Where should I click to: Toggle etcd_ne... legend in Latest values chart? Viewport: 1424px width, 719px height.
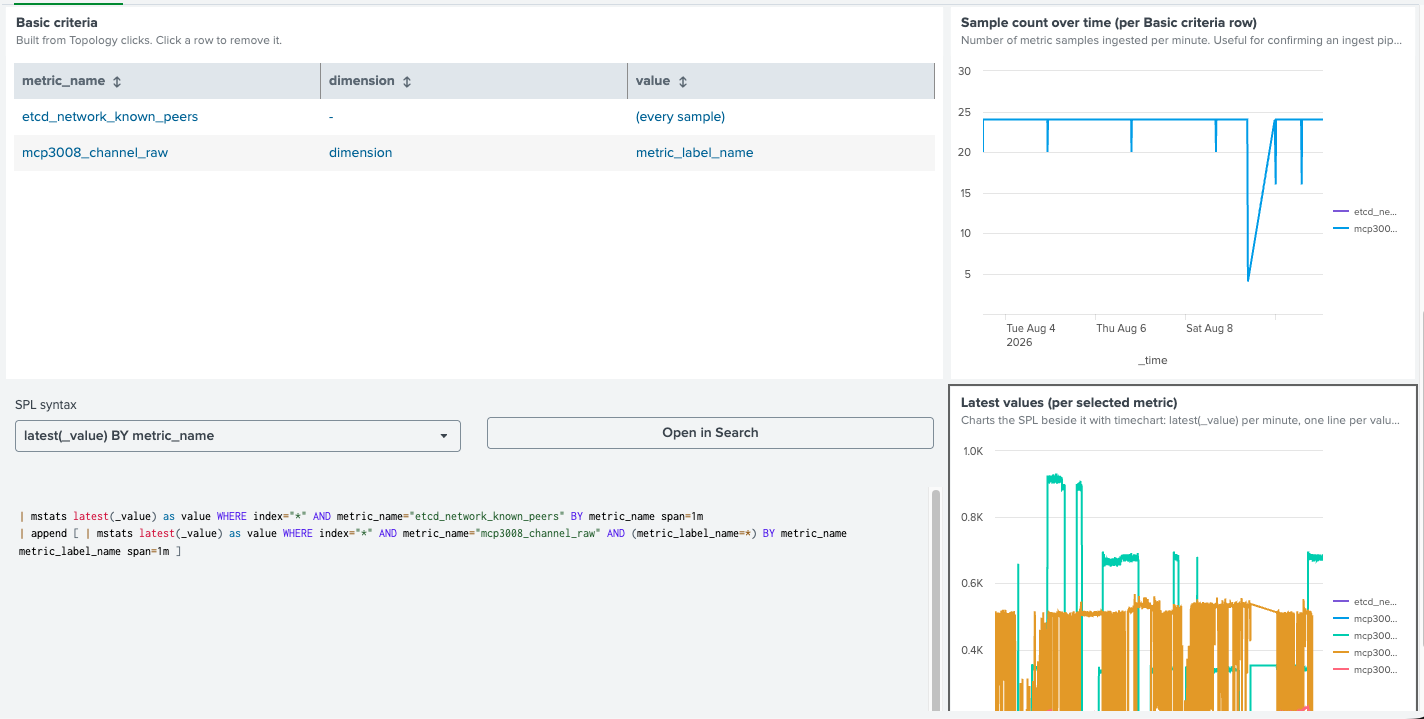click(x=1365, y=602)
